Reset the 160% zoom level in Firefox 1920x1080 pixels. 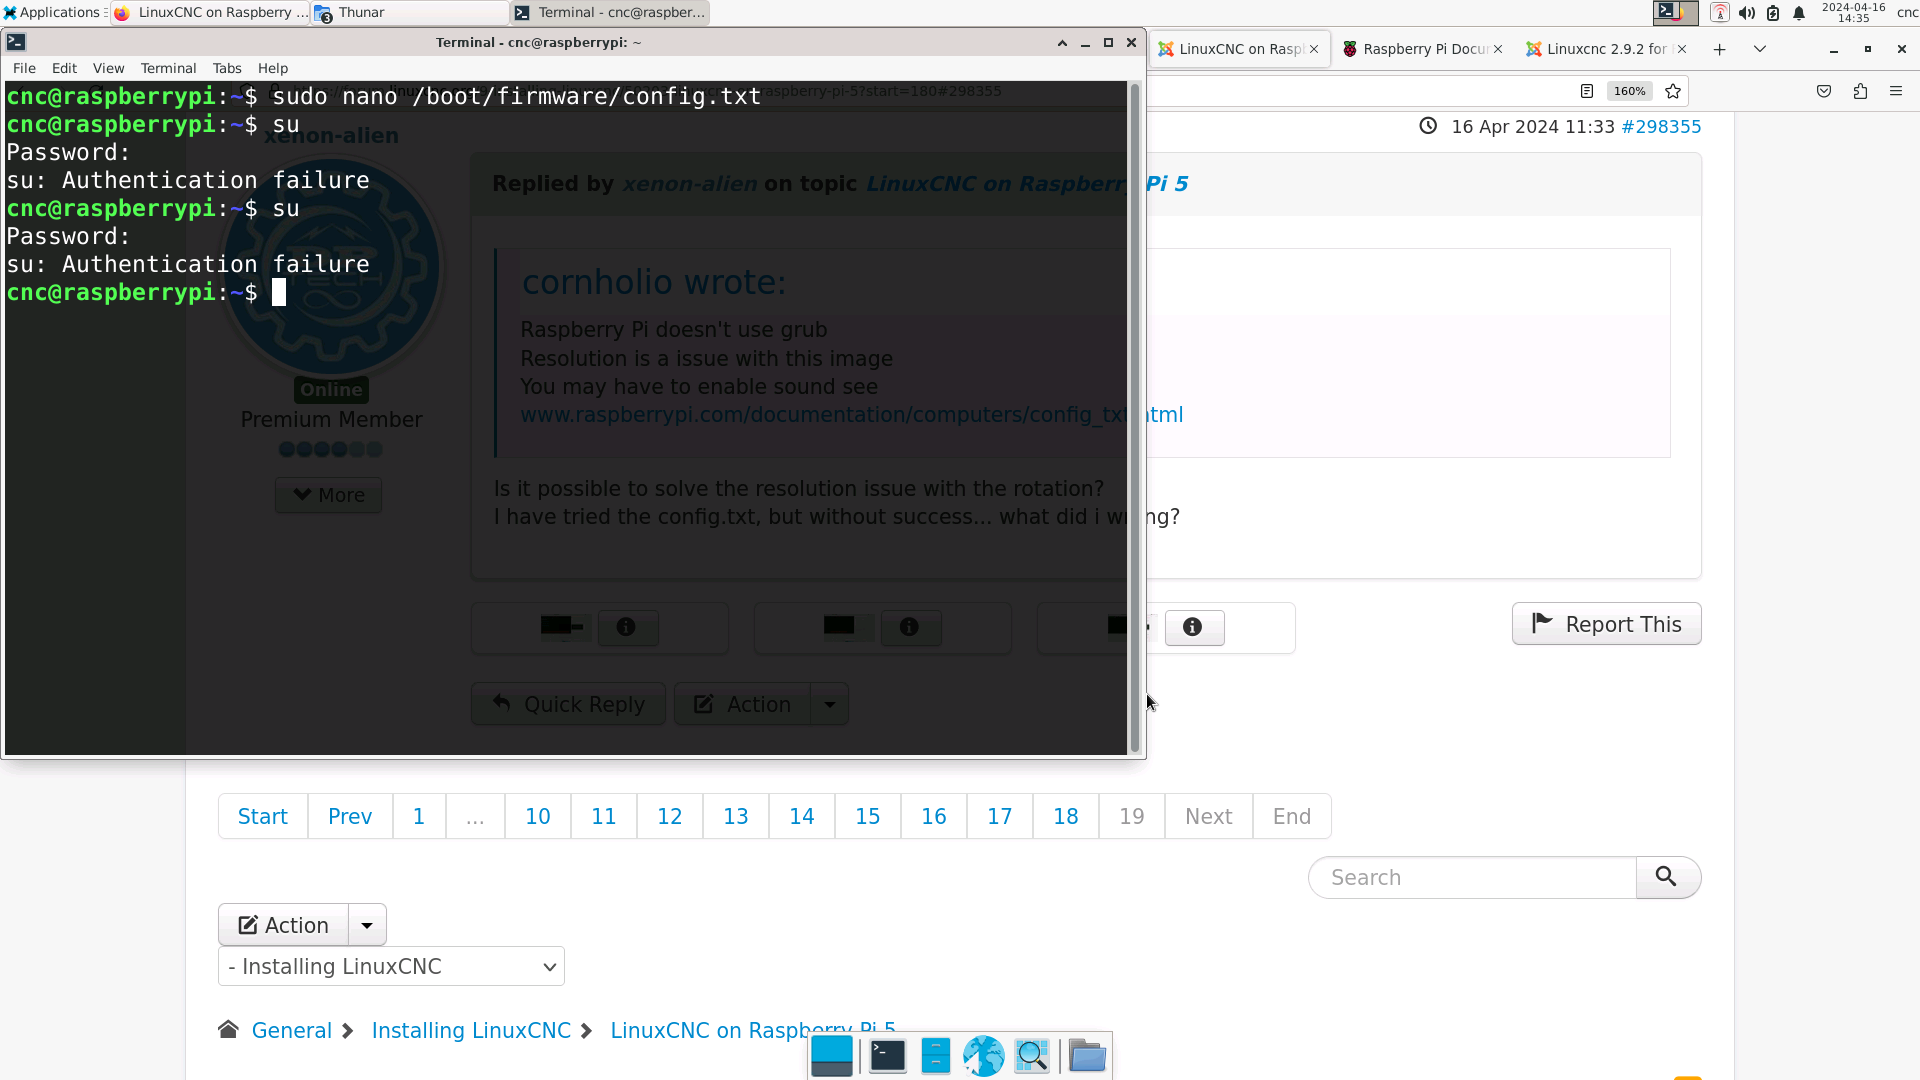pos(1629,91)
